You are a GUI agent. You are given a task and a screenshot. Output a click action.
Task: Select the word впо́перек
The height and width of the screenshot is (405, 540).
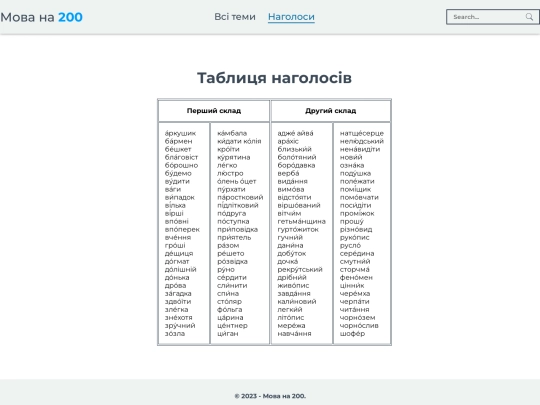pyautogui.click(x=182, y=229)
